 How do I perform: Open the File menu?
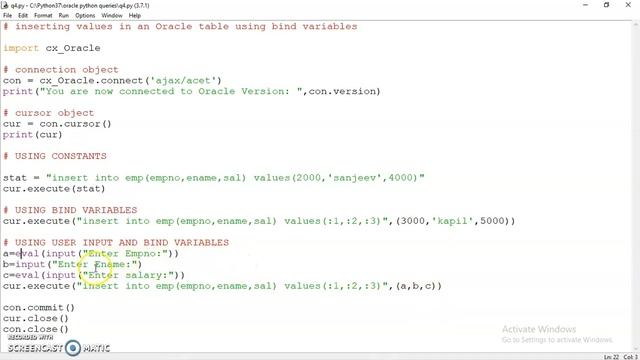click(x=7, y=16)
